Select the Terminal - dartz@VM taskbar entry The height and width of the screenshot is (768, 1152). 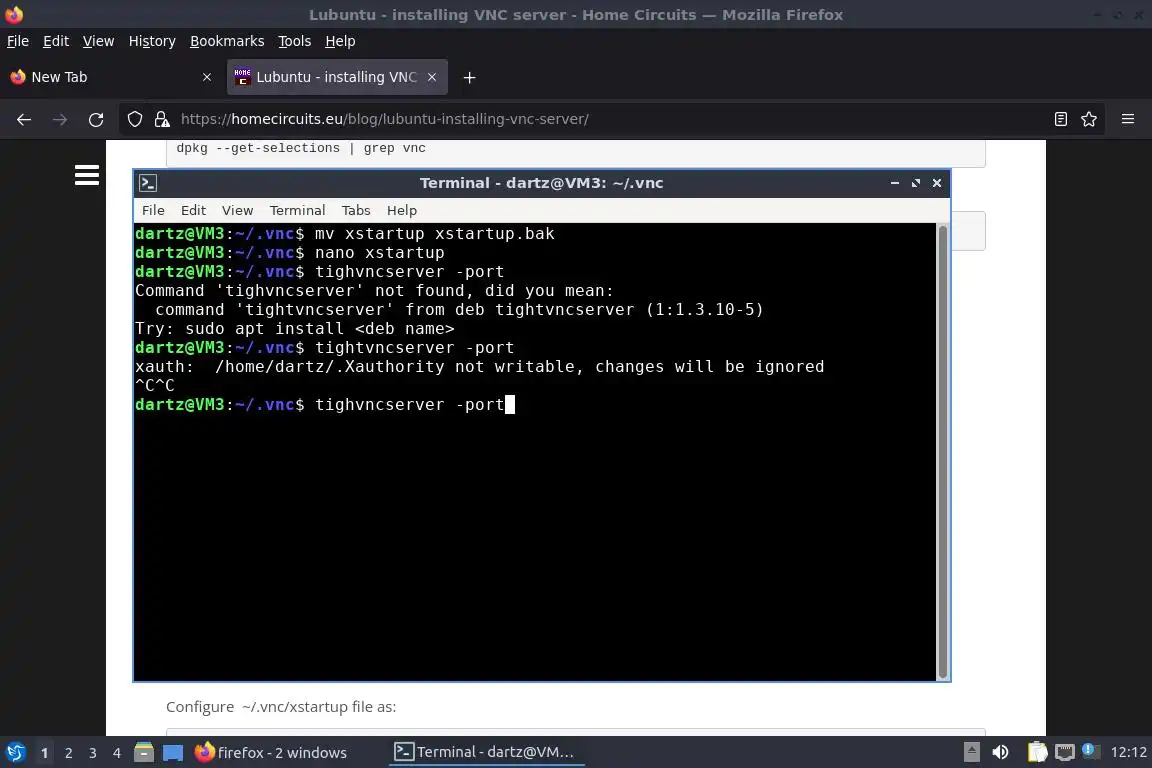(486, 753)
